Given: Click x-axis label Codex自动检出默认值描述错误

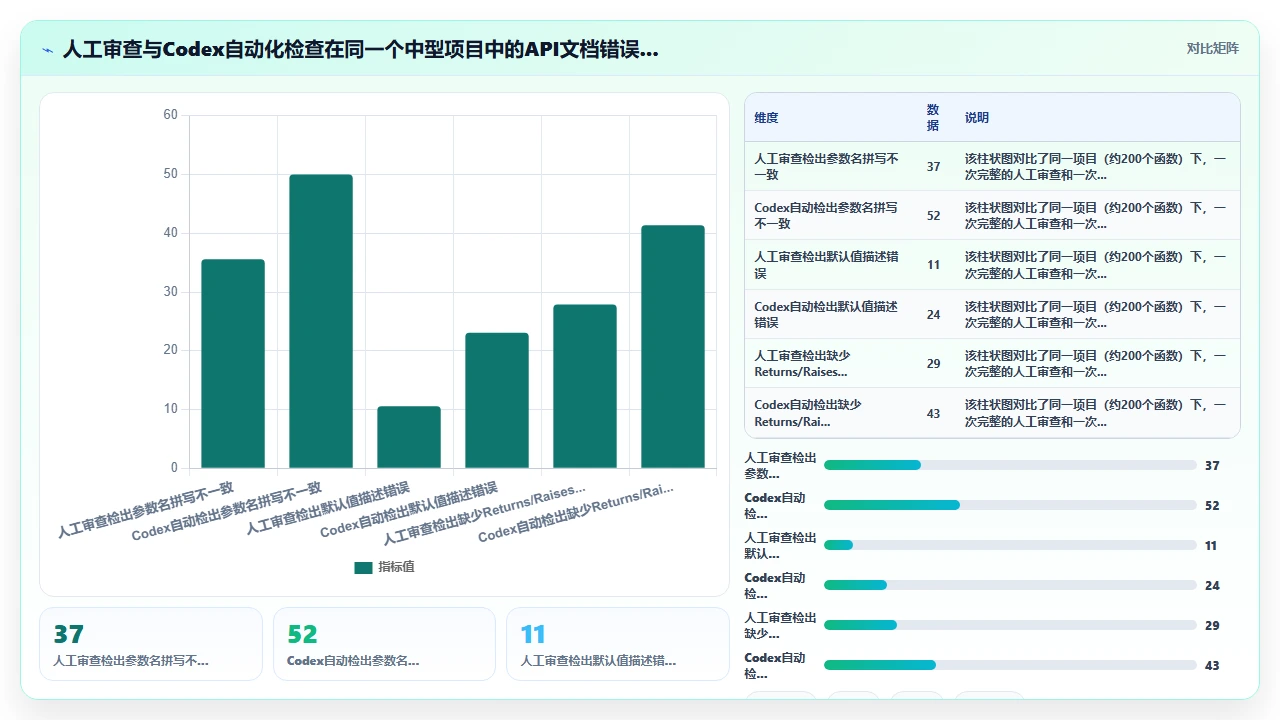Looking at the screenshot, I should [x=409, y=510].
